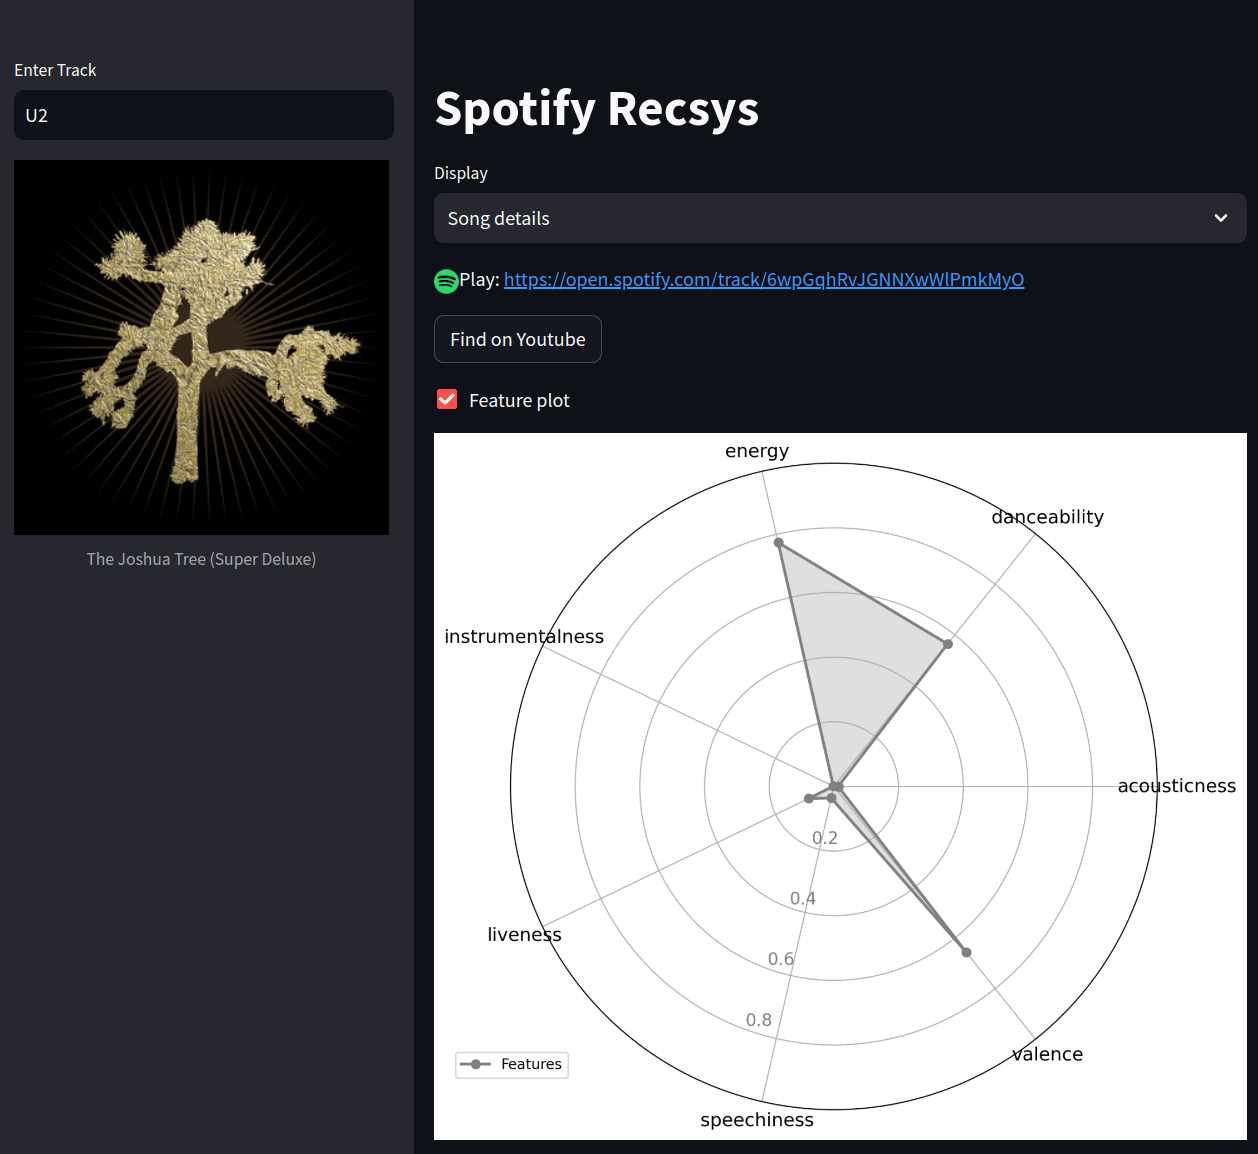Click the green Spotify logo icon
The width and height of the screenshot is (1258, 1154).
[x=446, y=281]
